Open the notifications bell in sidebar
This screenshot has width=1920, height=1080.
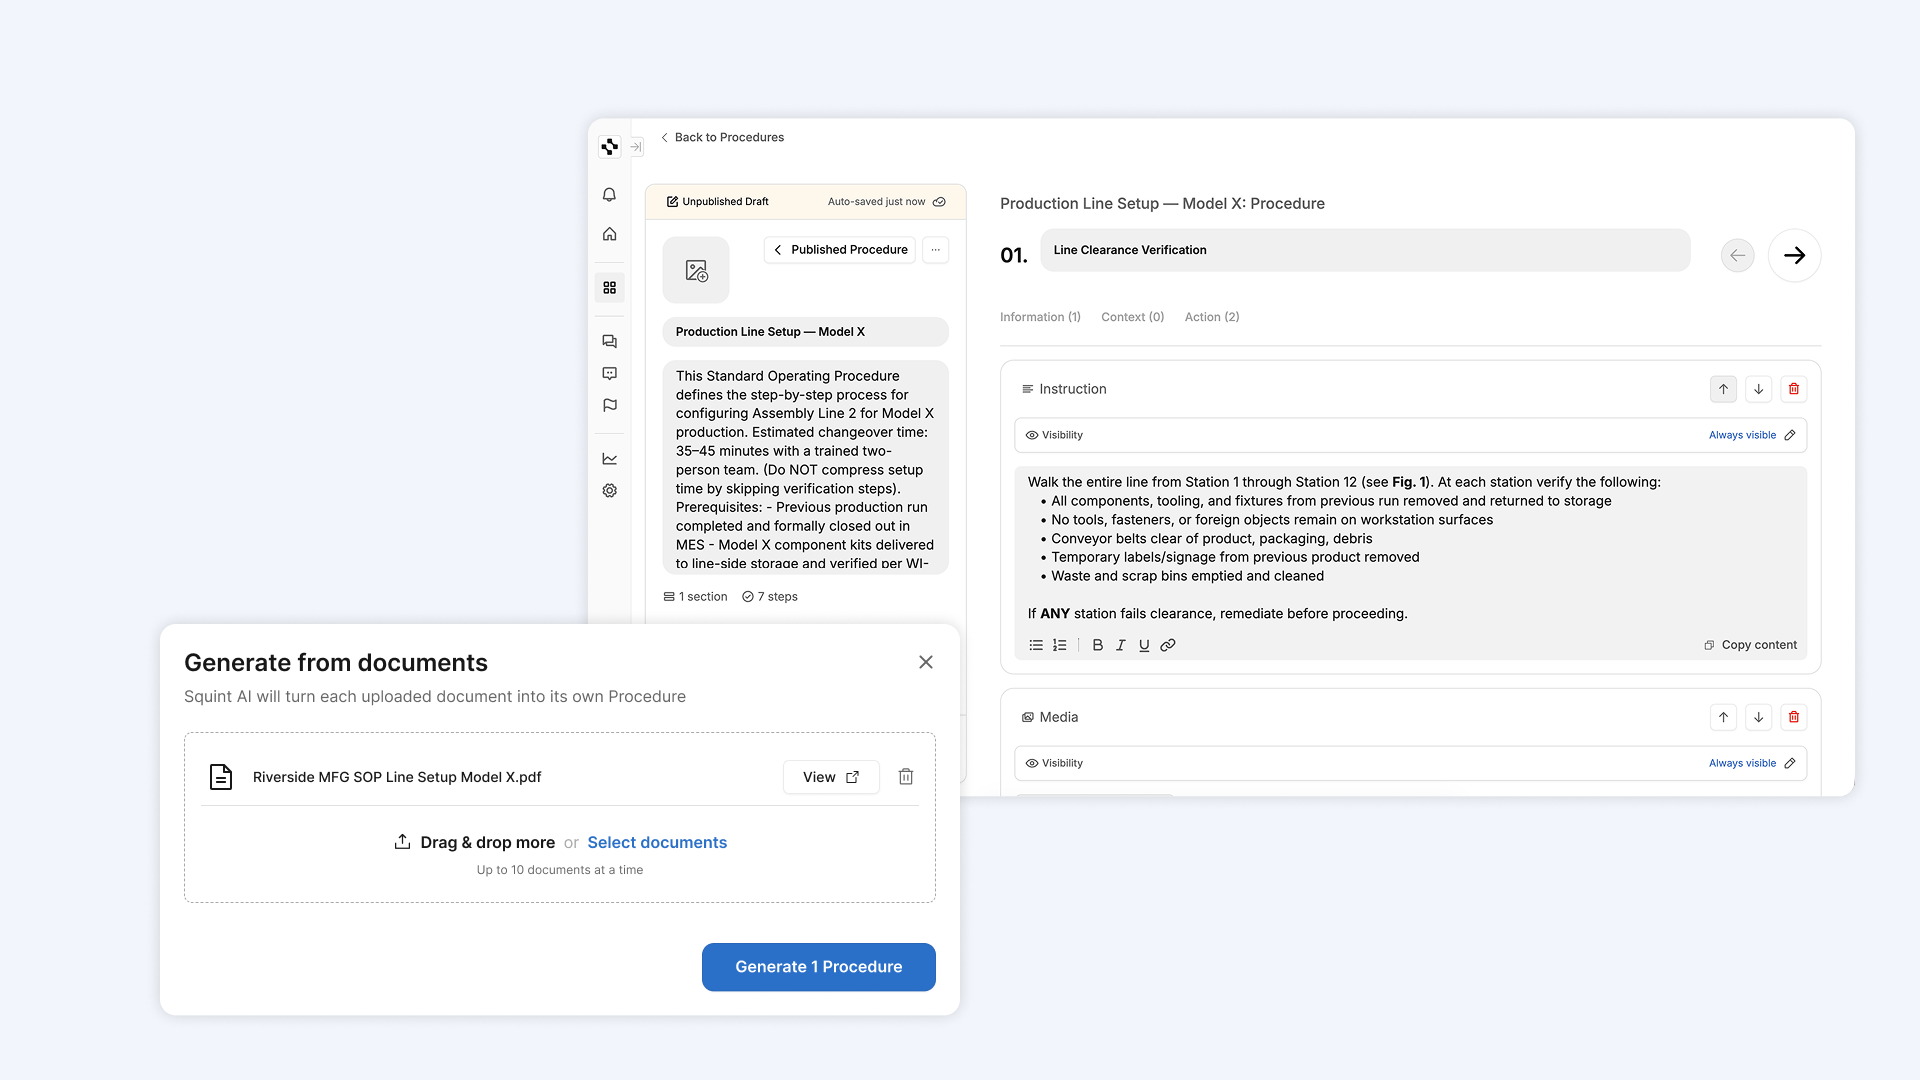pyautogui.click(x=609, y=195)
